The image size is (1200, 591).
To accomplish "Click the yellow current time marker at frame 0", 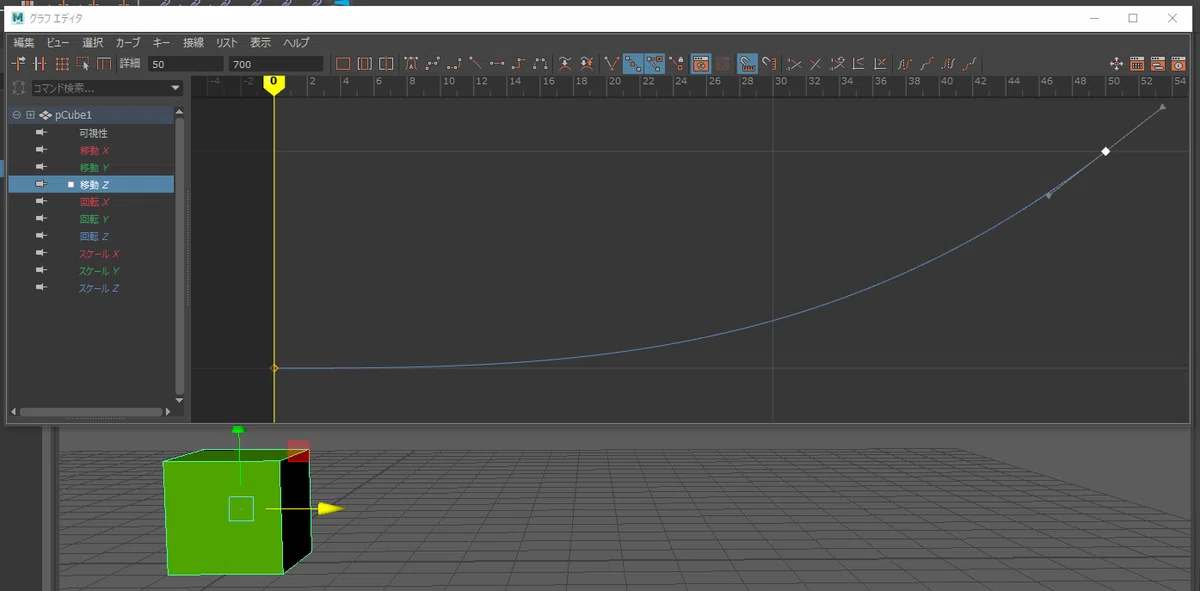I will point(273,85).
